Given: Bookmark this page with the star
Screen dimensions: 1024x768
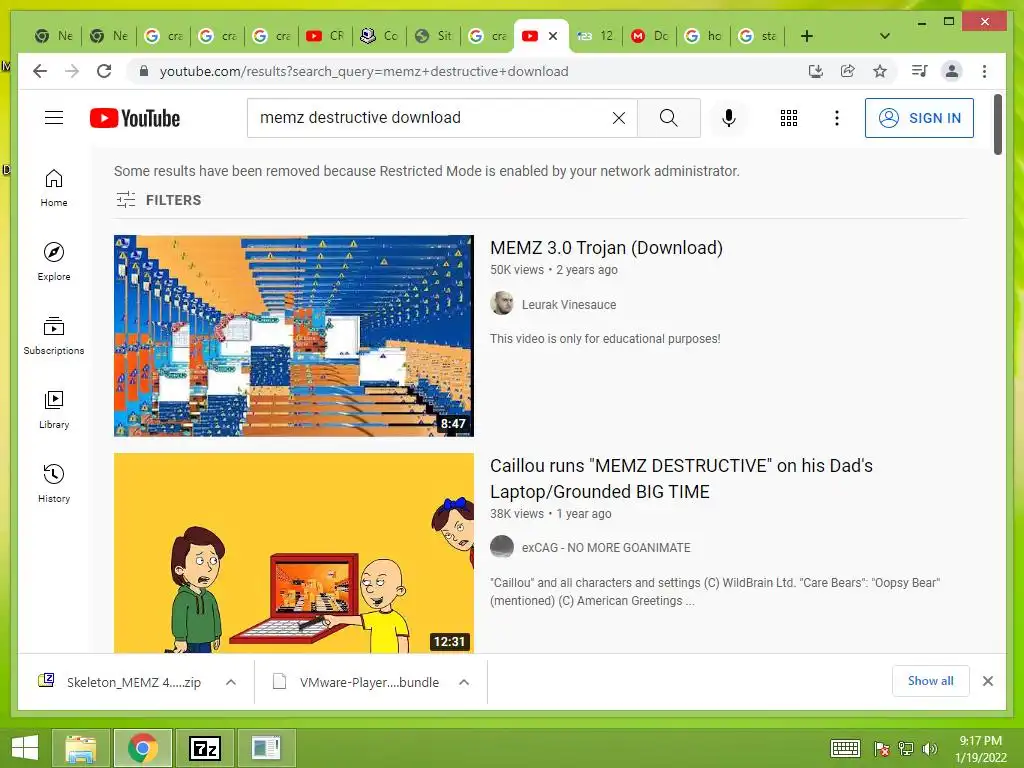Looking at the screenshot, I should 880,71.
